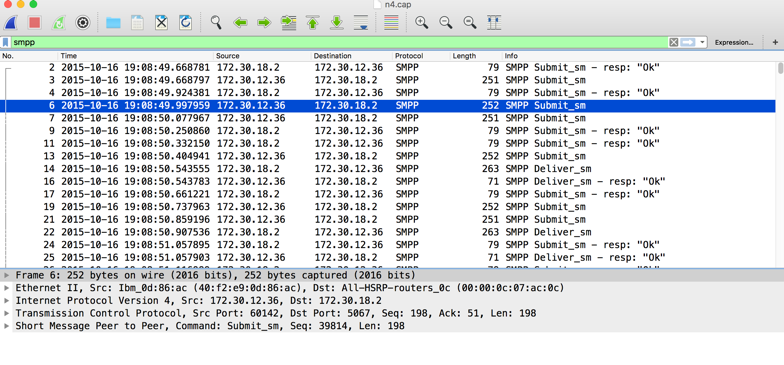
Task: Click into the smpp filter field
Action: point(339,42)
